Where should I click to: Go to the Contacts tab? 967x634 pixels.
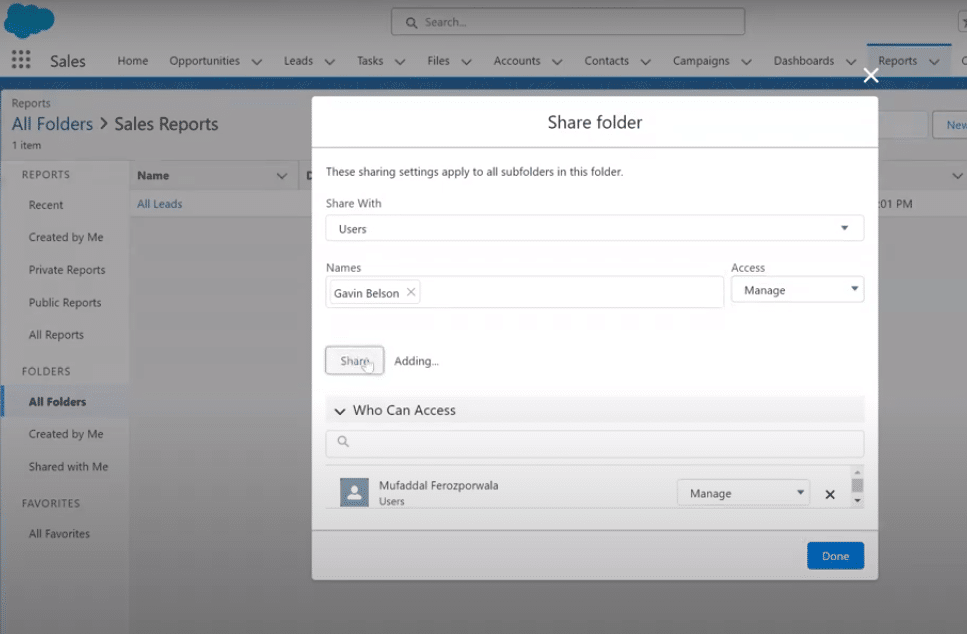tap(607, 60)
